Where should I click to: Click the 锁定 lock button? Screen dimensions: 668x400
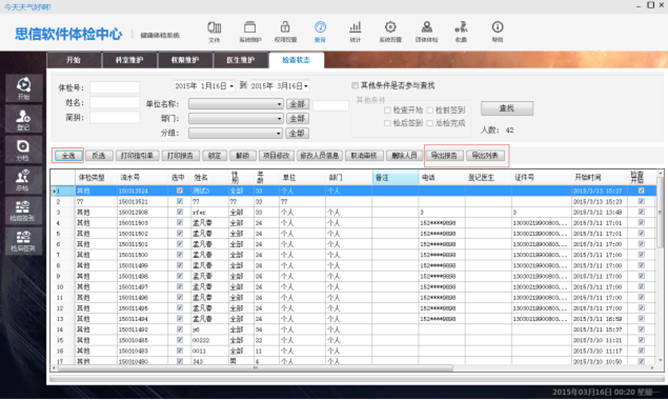[214, 156]
